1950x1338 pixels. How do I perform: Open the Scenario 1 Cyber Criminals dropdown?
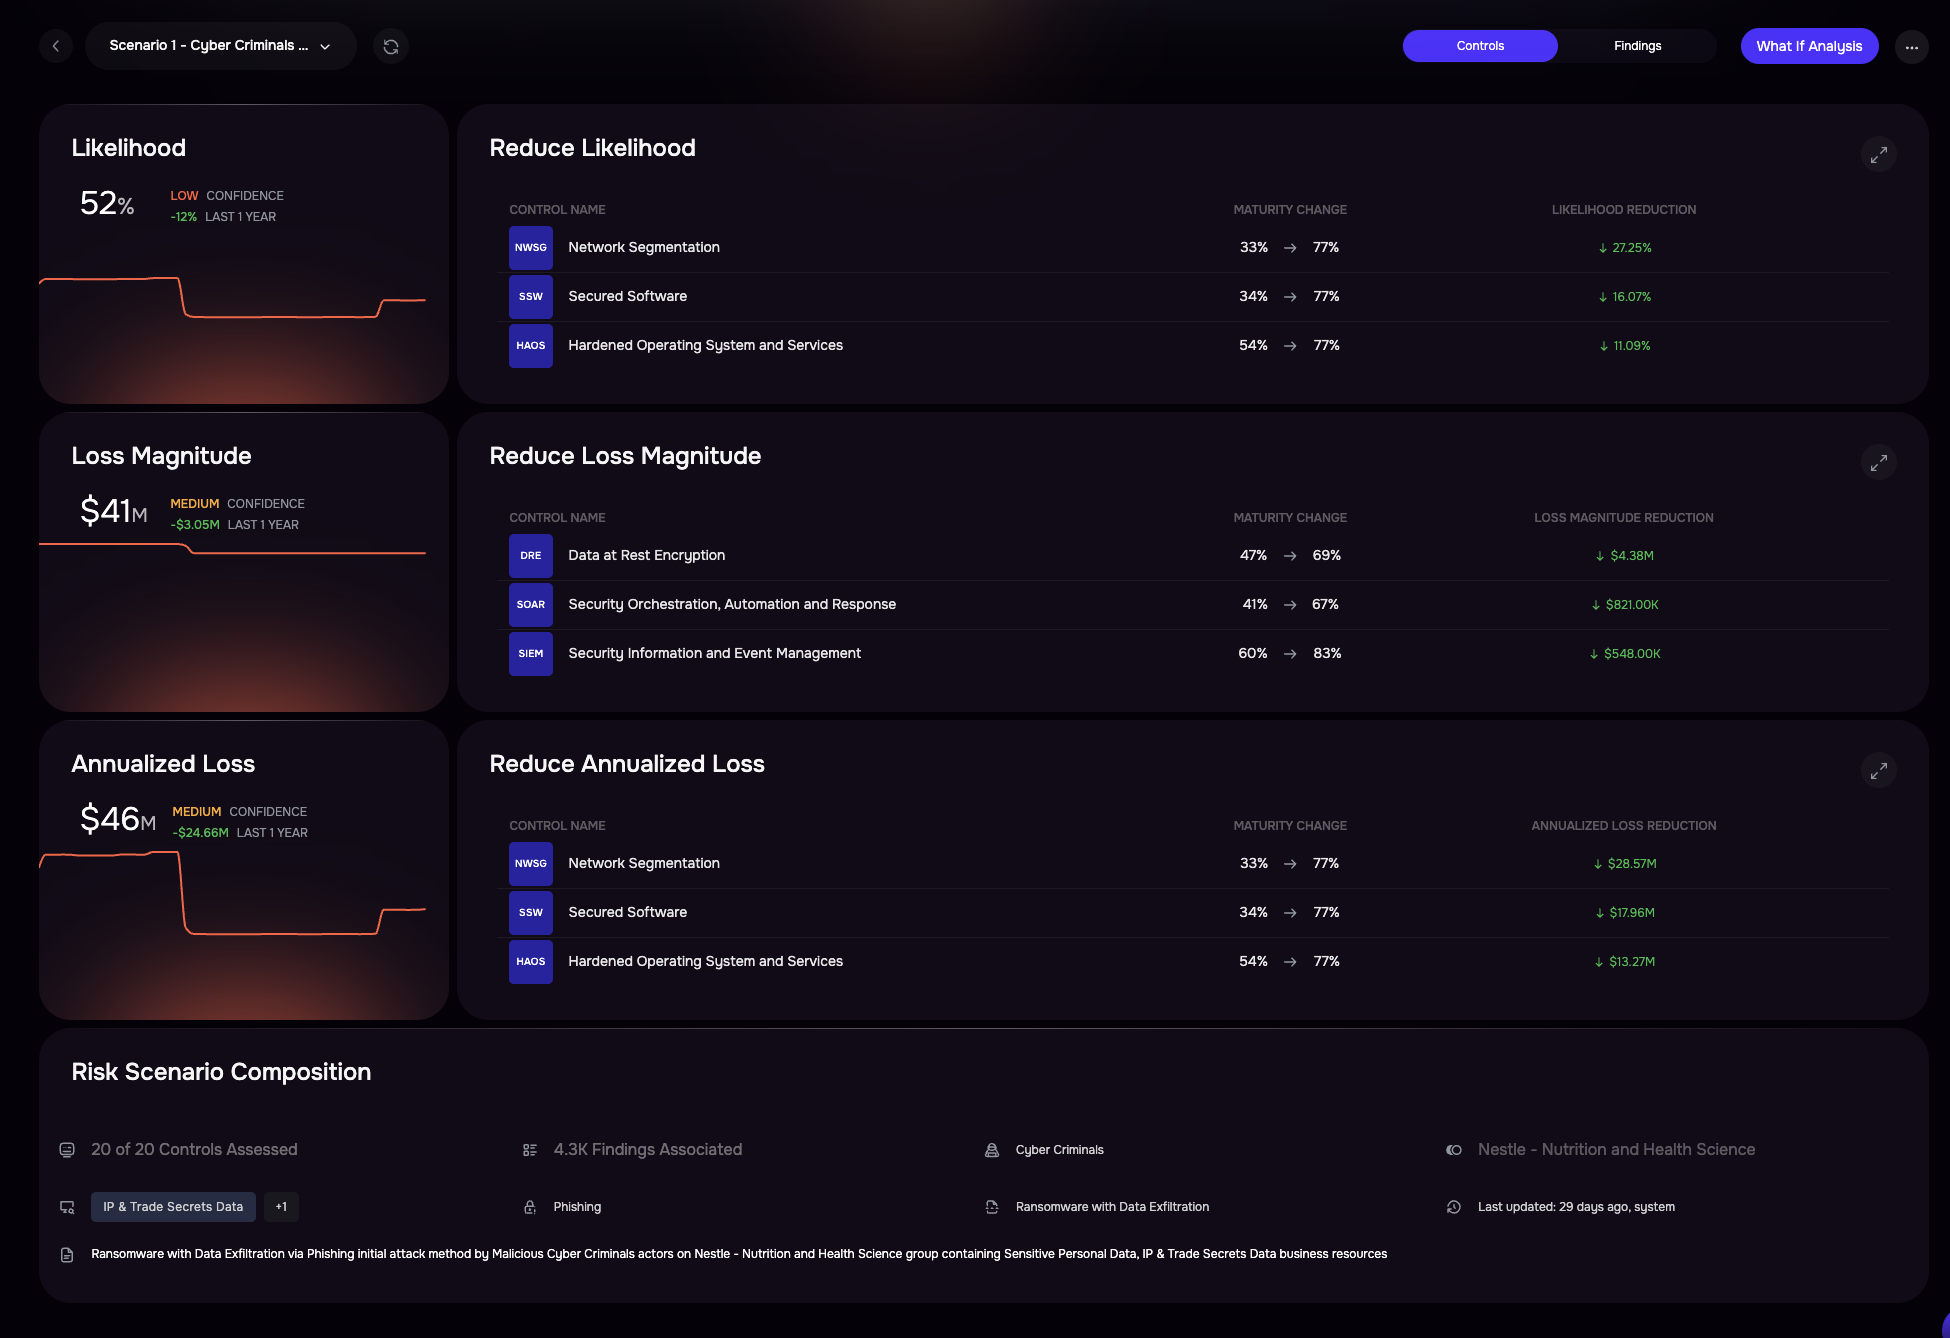[x=220, y=46]
